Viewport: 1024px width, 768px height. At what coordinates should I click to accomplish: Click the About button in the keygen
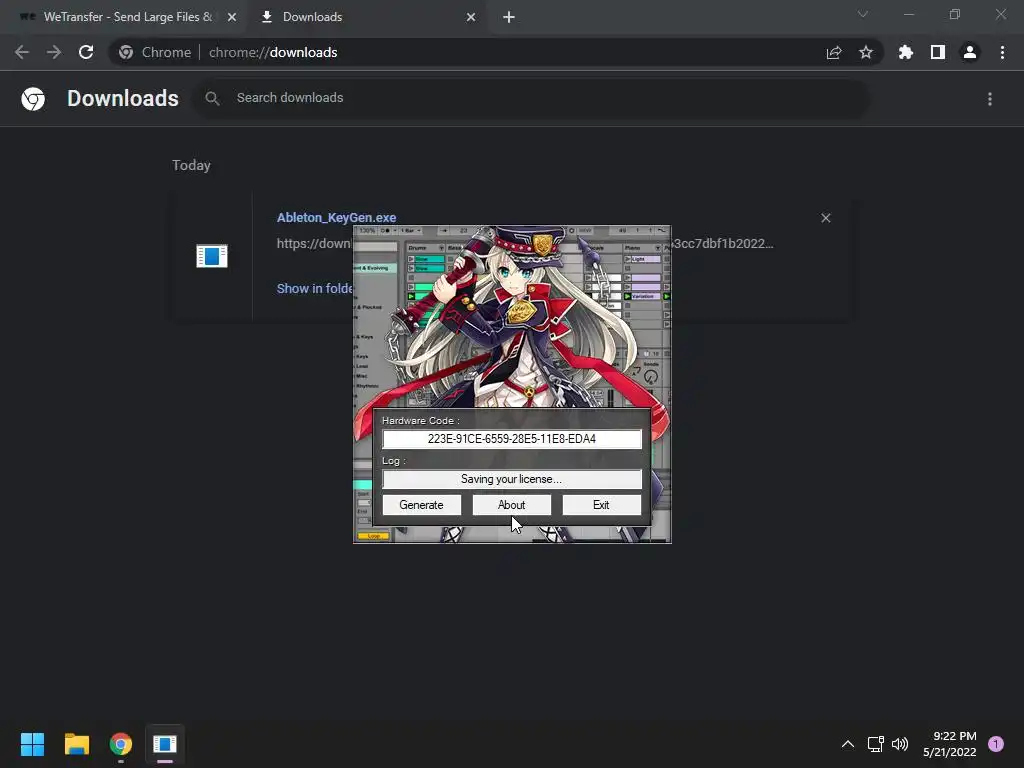(511, 505)
